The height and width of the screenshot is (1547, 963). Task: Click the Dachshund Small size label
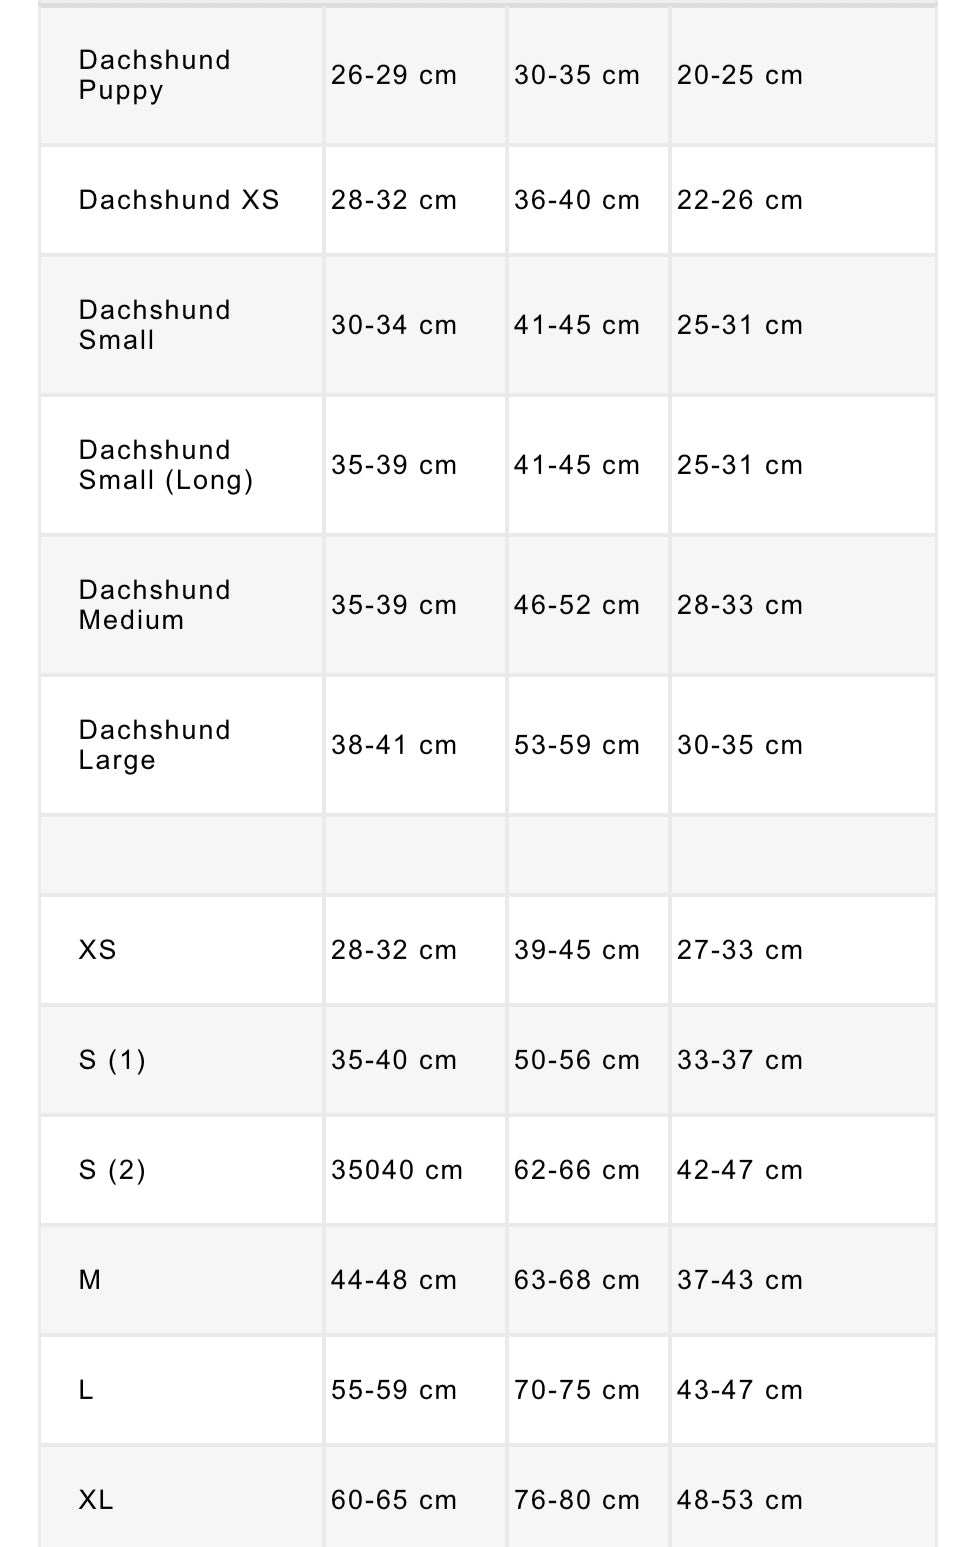[154, 325]
